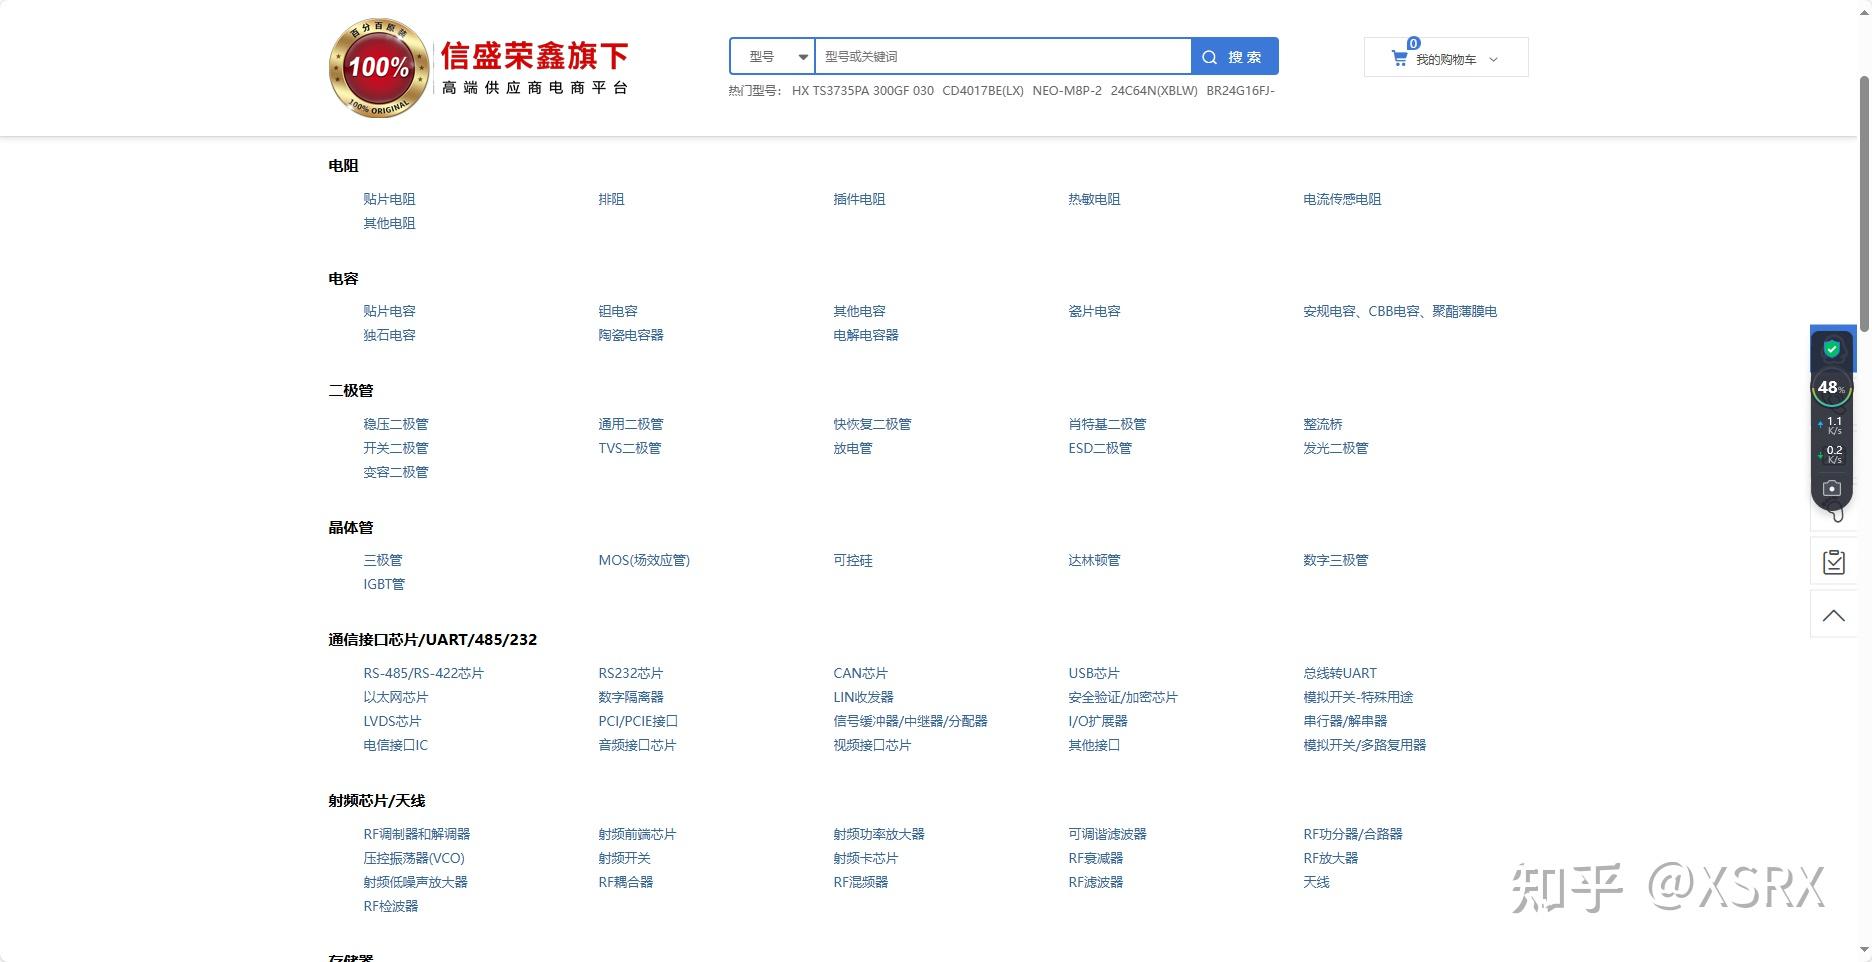Open the TVS二极管 category

pyautogui.click(x=630, y=448)
